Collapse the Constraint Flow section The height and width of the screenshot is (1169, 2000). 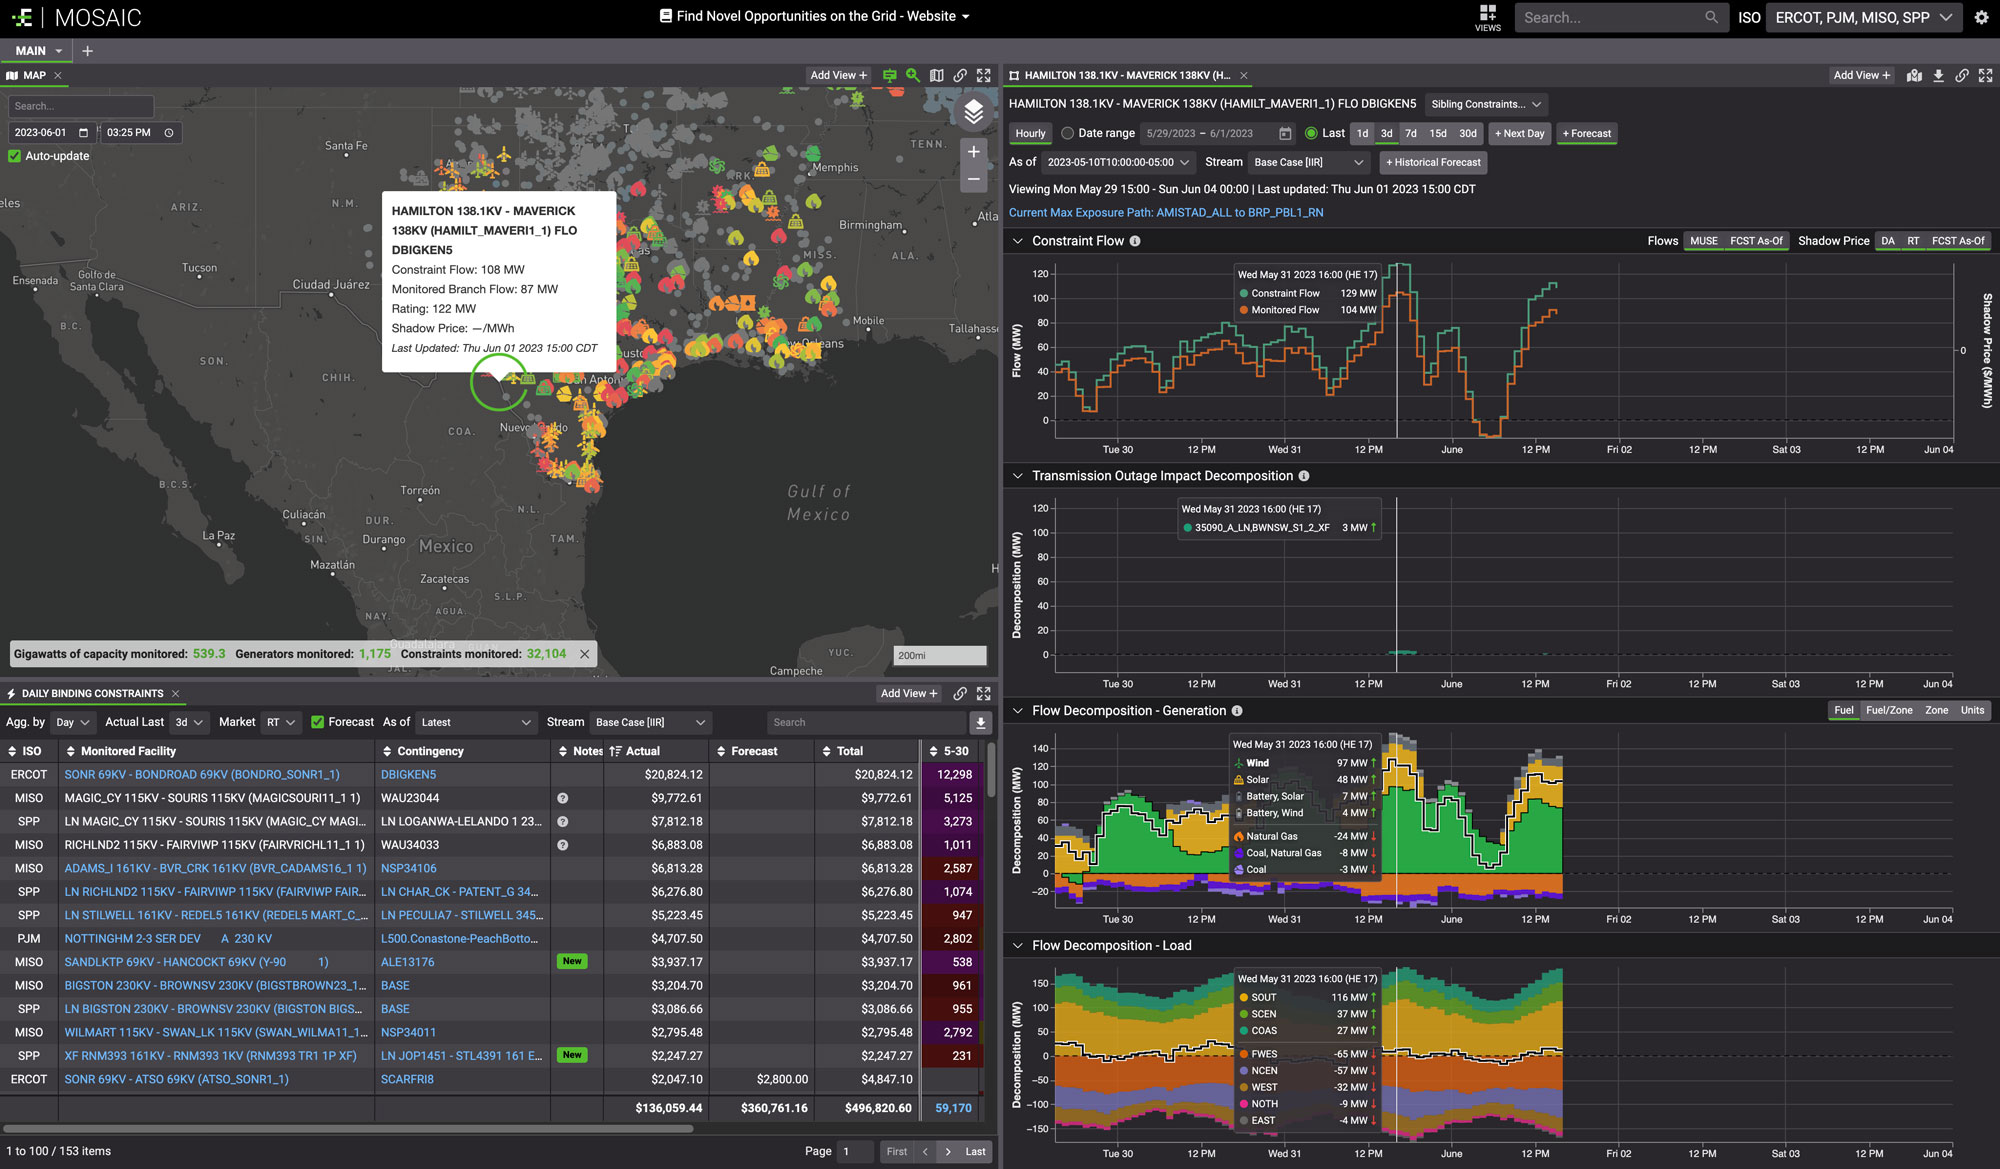pos(1018,241)
